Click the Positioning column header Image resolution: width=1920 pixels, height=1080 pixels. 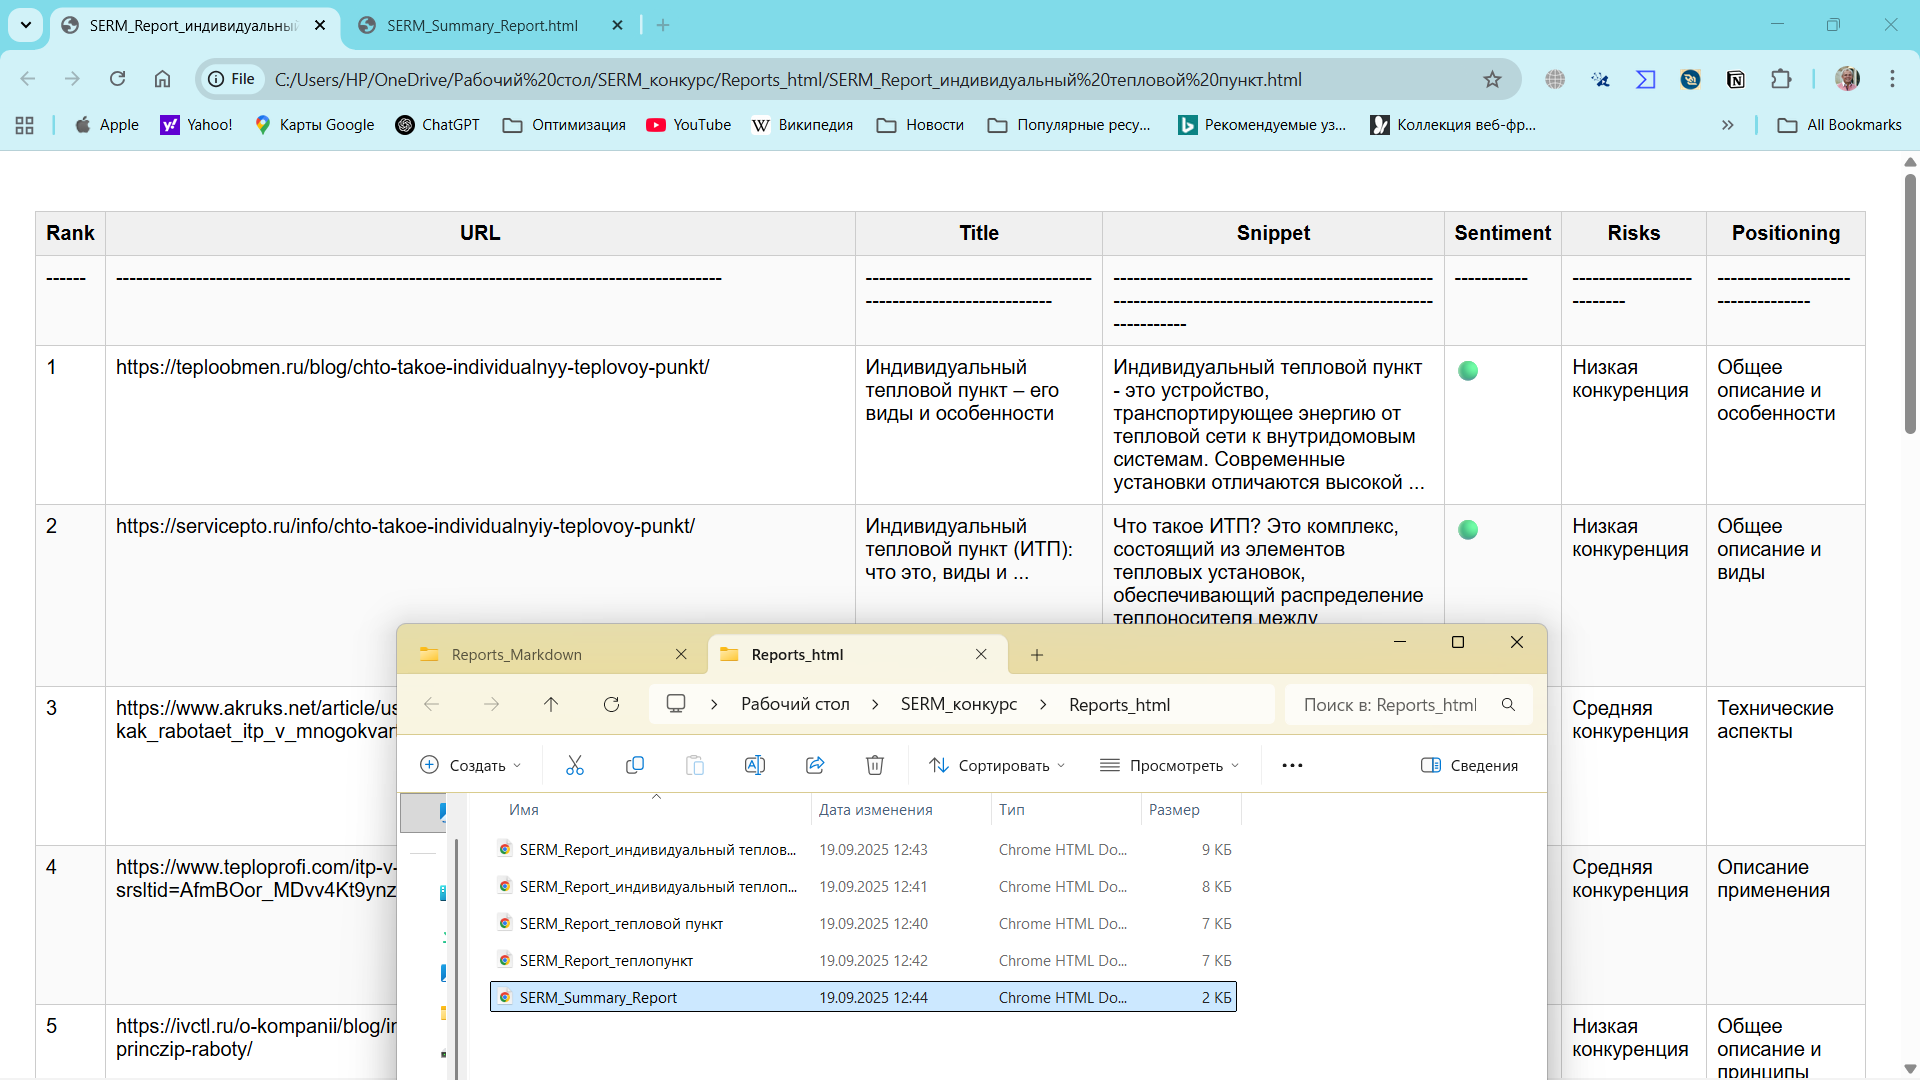coord(1785,233)
